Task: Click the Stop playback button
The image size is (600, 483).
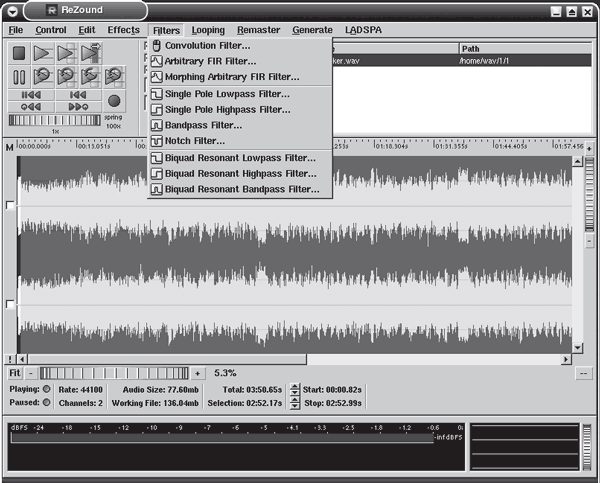Action: click(x=20, y=52)
